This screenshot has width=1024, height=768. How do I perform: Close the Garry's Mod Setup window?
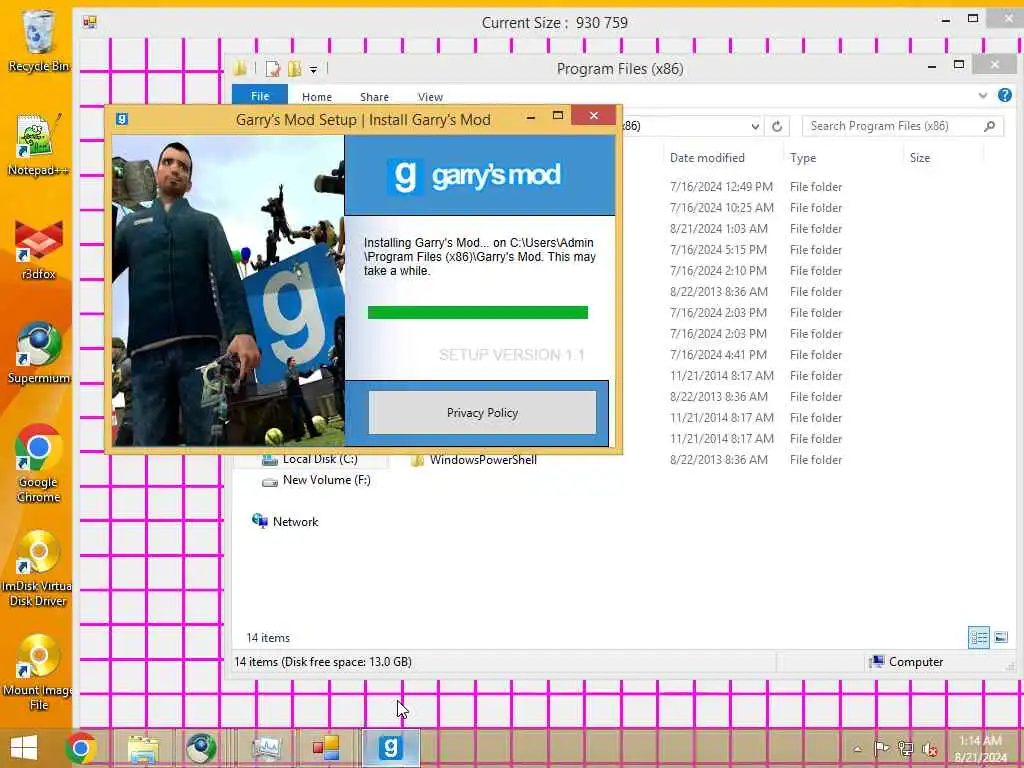[594, 116]
